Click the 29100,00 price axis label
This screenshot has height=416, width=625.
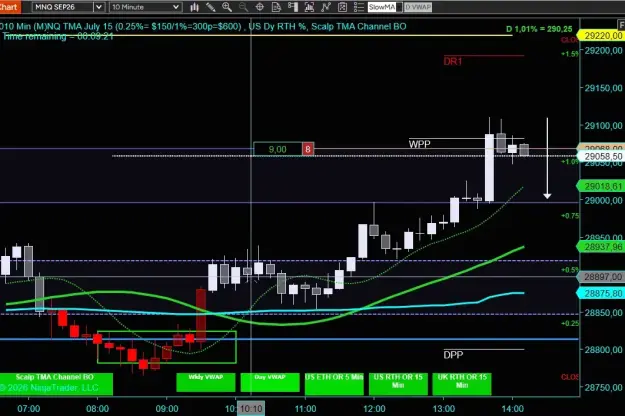[603, 126]
